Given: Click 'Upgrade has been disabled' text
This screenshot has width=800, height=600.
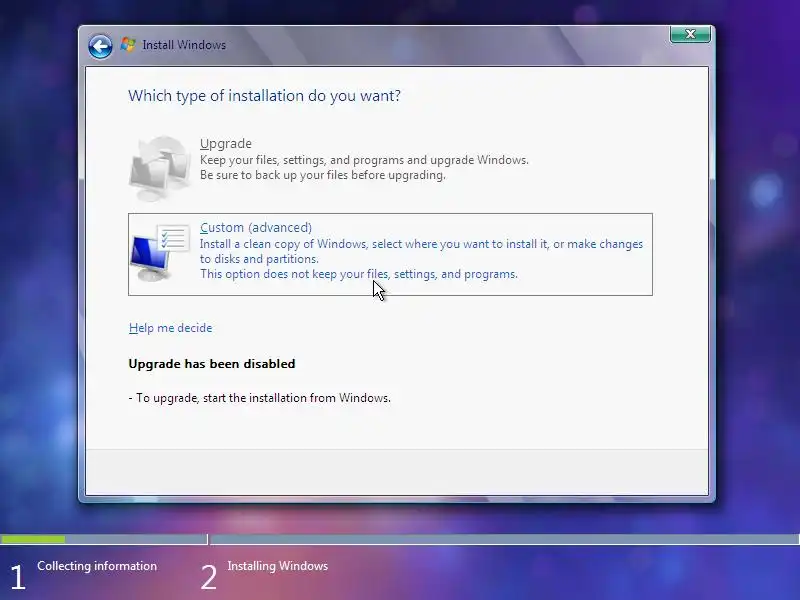Looking at the screenshot, I should [212, 364].
